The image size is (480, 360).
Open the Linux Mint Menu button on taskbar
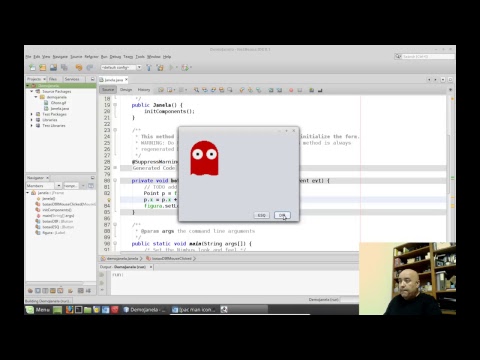tap(39, 310)
